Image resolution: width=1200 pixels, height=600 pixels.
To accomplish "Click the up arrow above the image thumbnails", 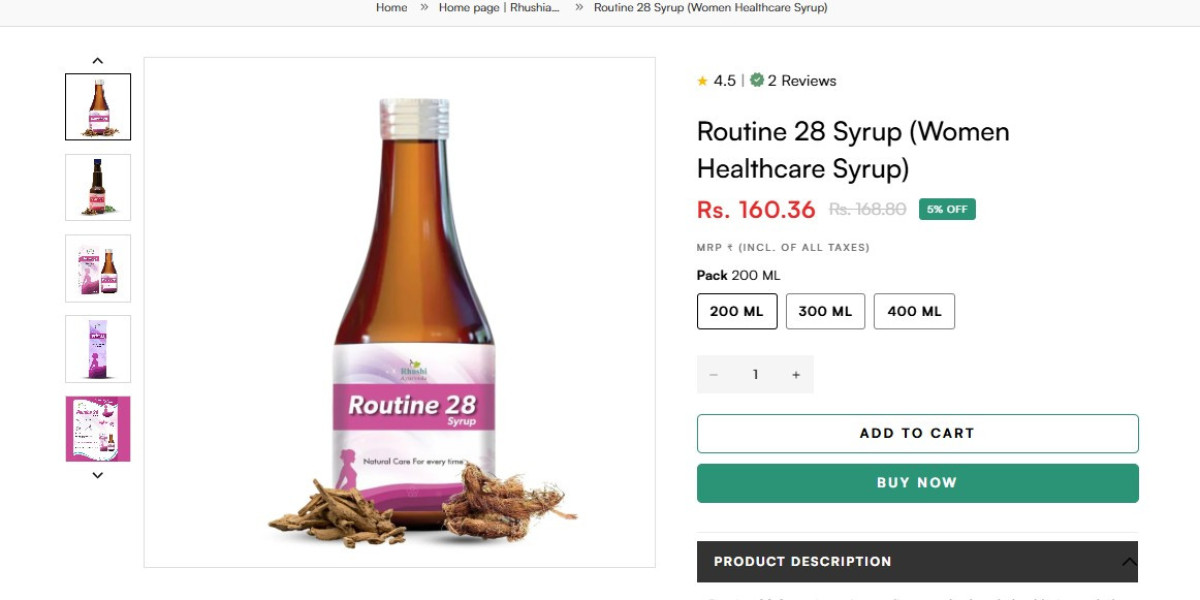I will click(97, 60).
